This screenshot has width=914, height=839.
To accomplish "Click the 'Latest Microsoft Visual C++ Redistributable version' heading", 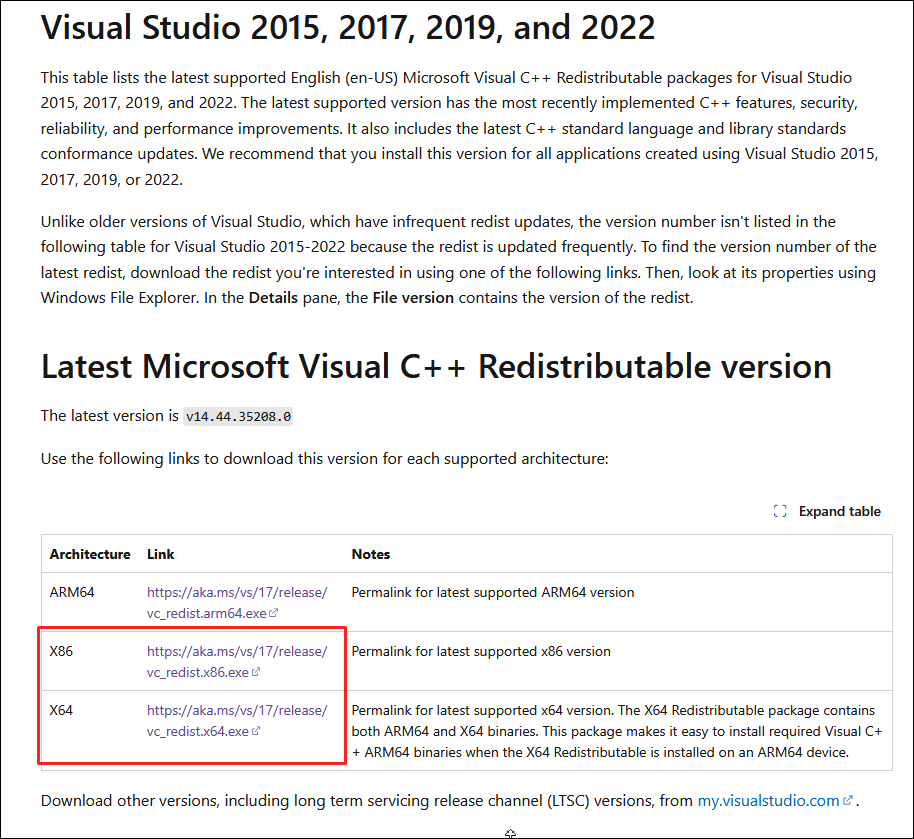I will [x=436, y=367].
